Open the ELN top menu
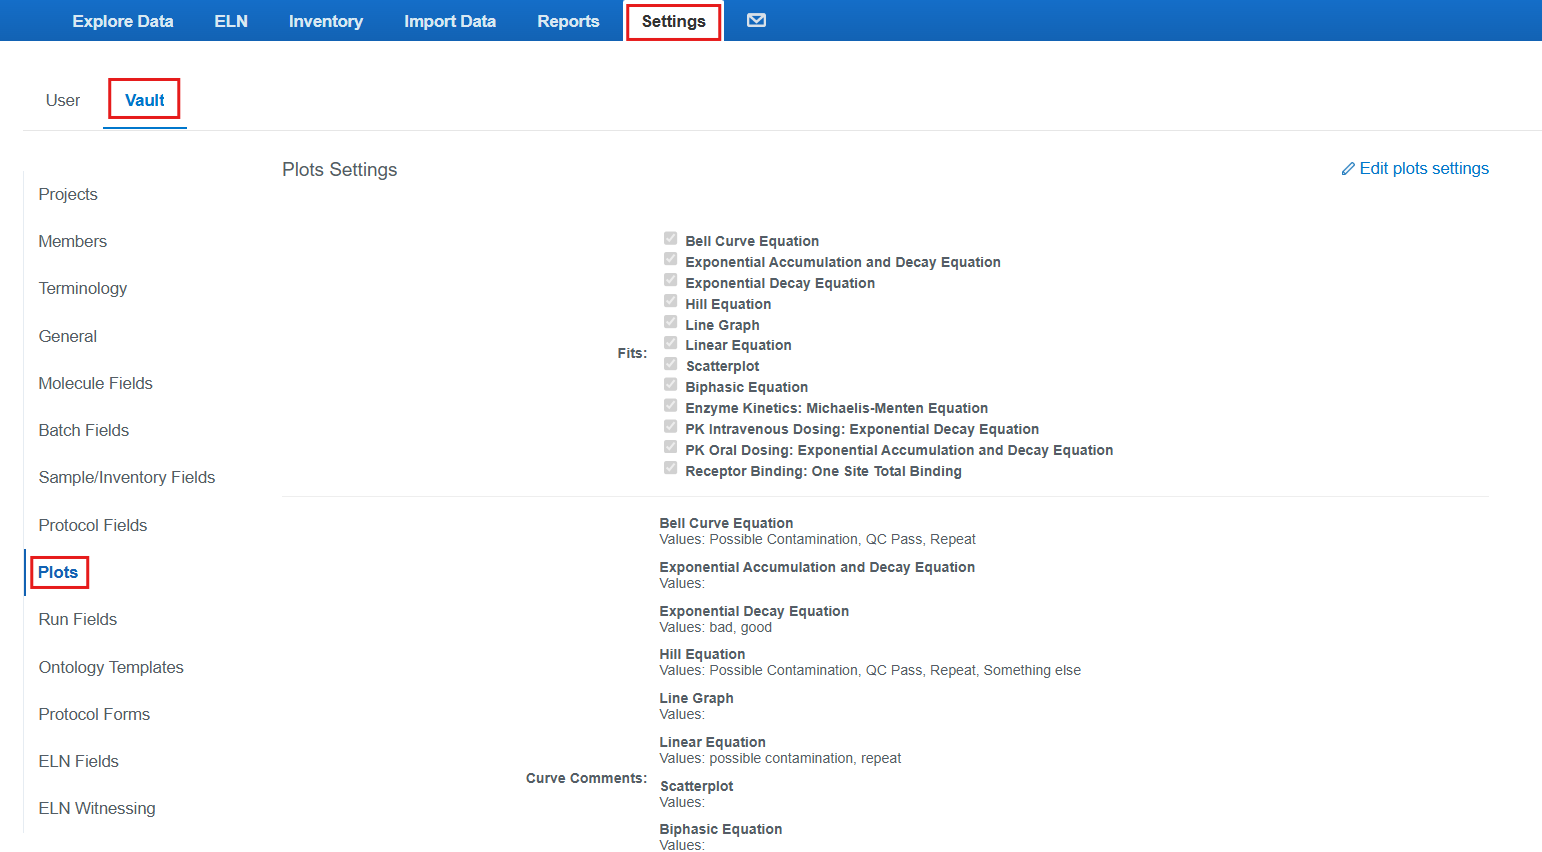Image resolution: width=1542 pixels, height=852 pixels. click(x=231, y=21)
